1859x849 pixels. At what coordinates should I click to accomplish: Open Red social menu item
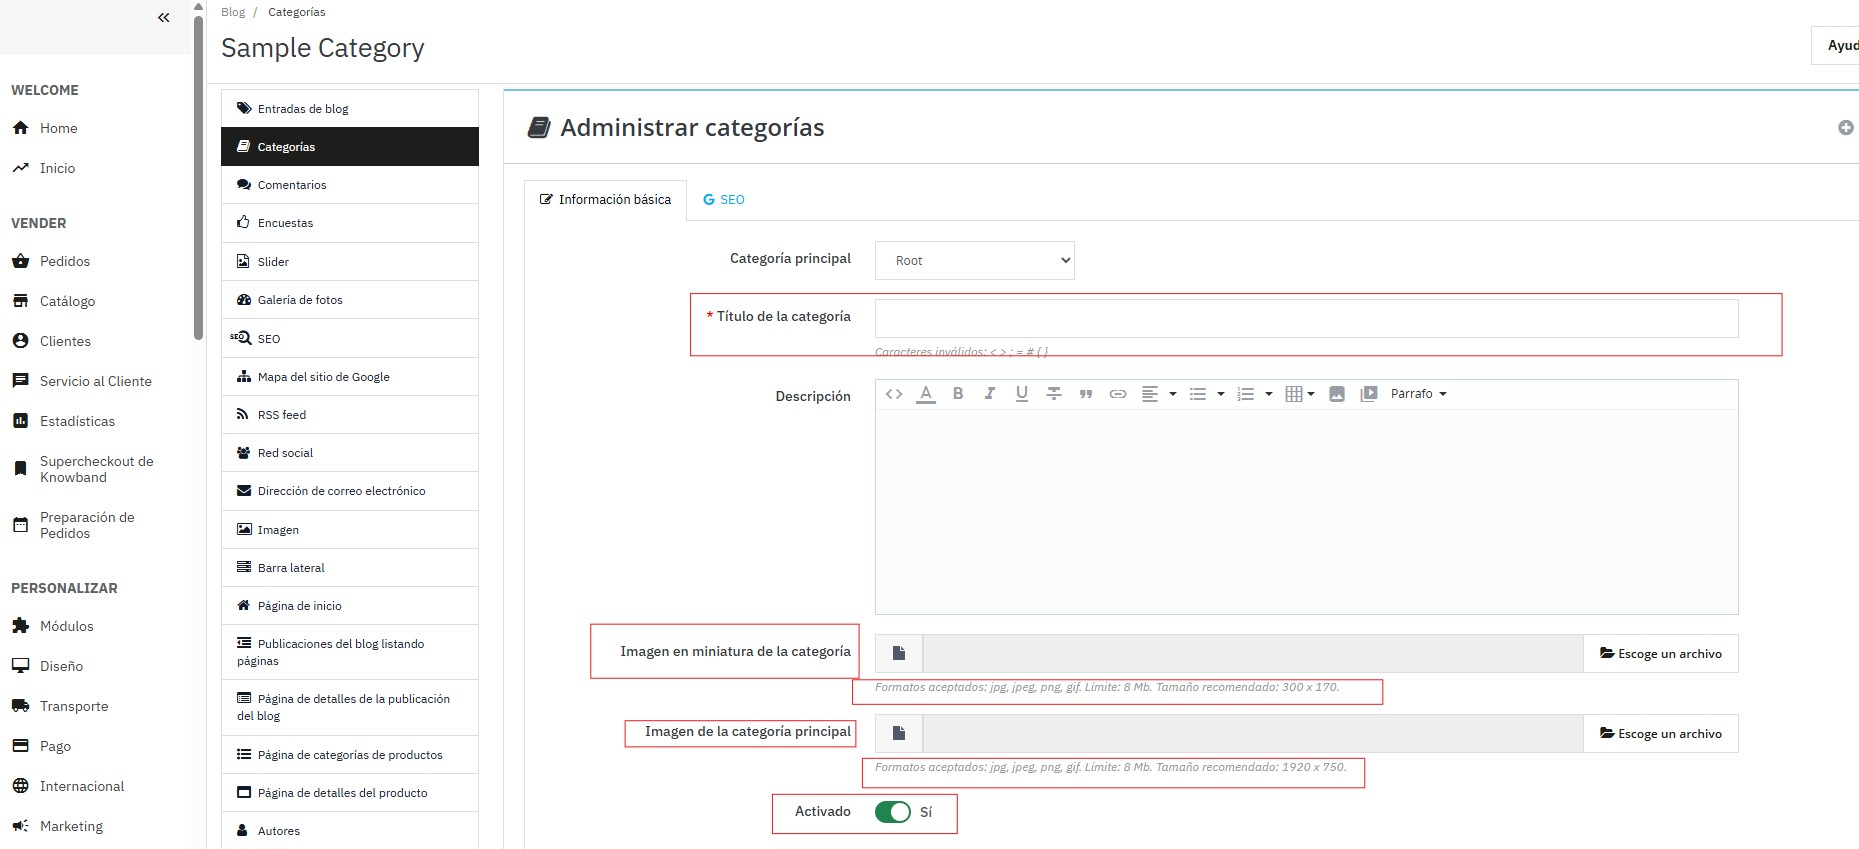click(350, 453)
